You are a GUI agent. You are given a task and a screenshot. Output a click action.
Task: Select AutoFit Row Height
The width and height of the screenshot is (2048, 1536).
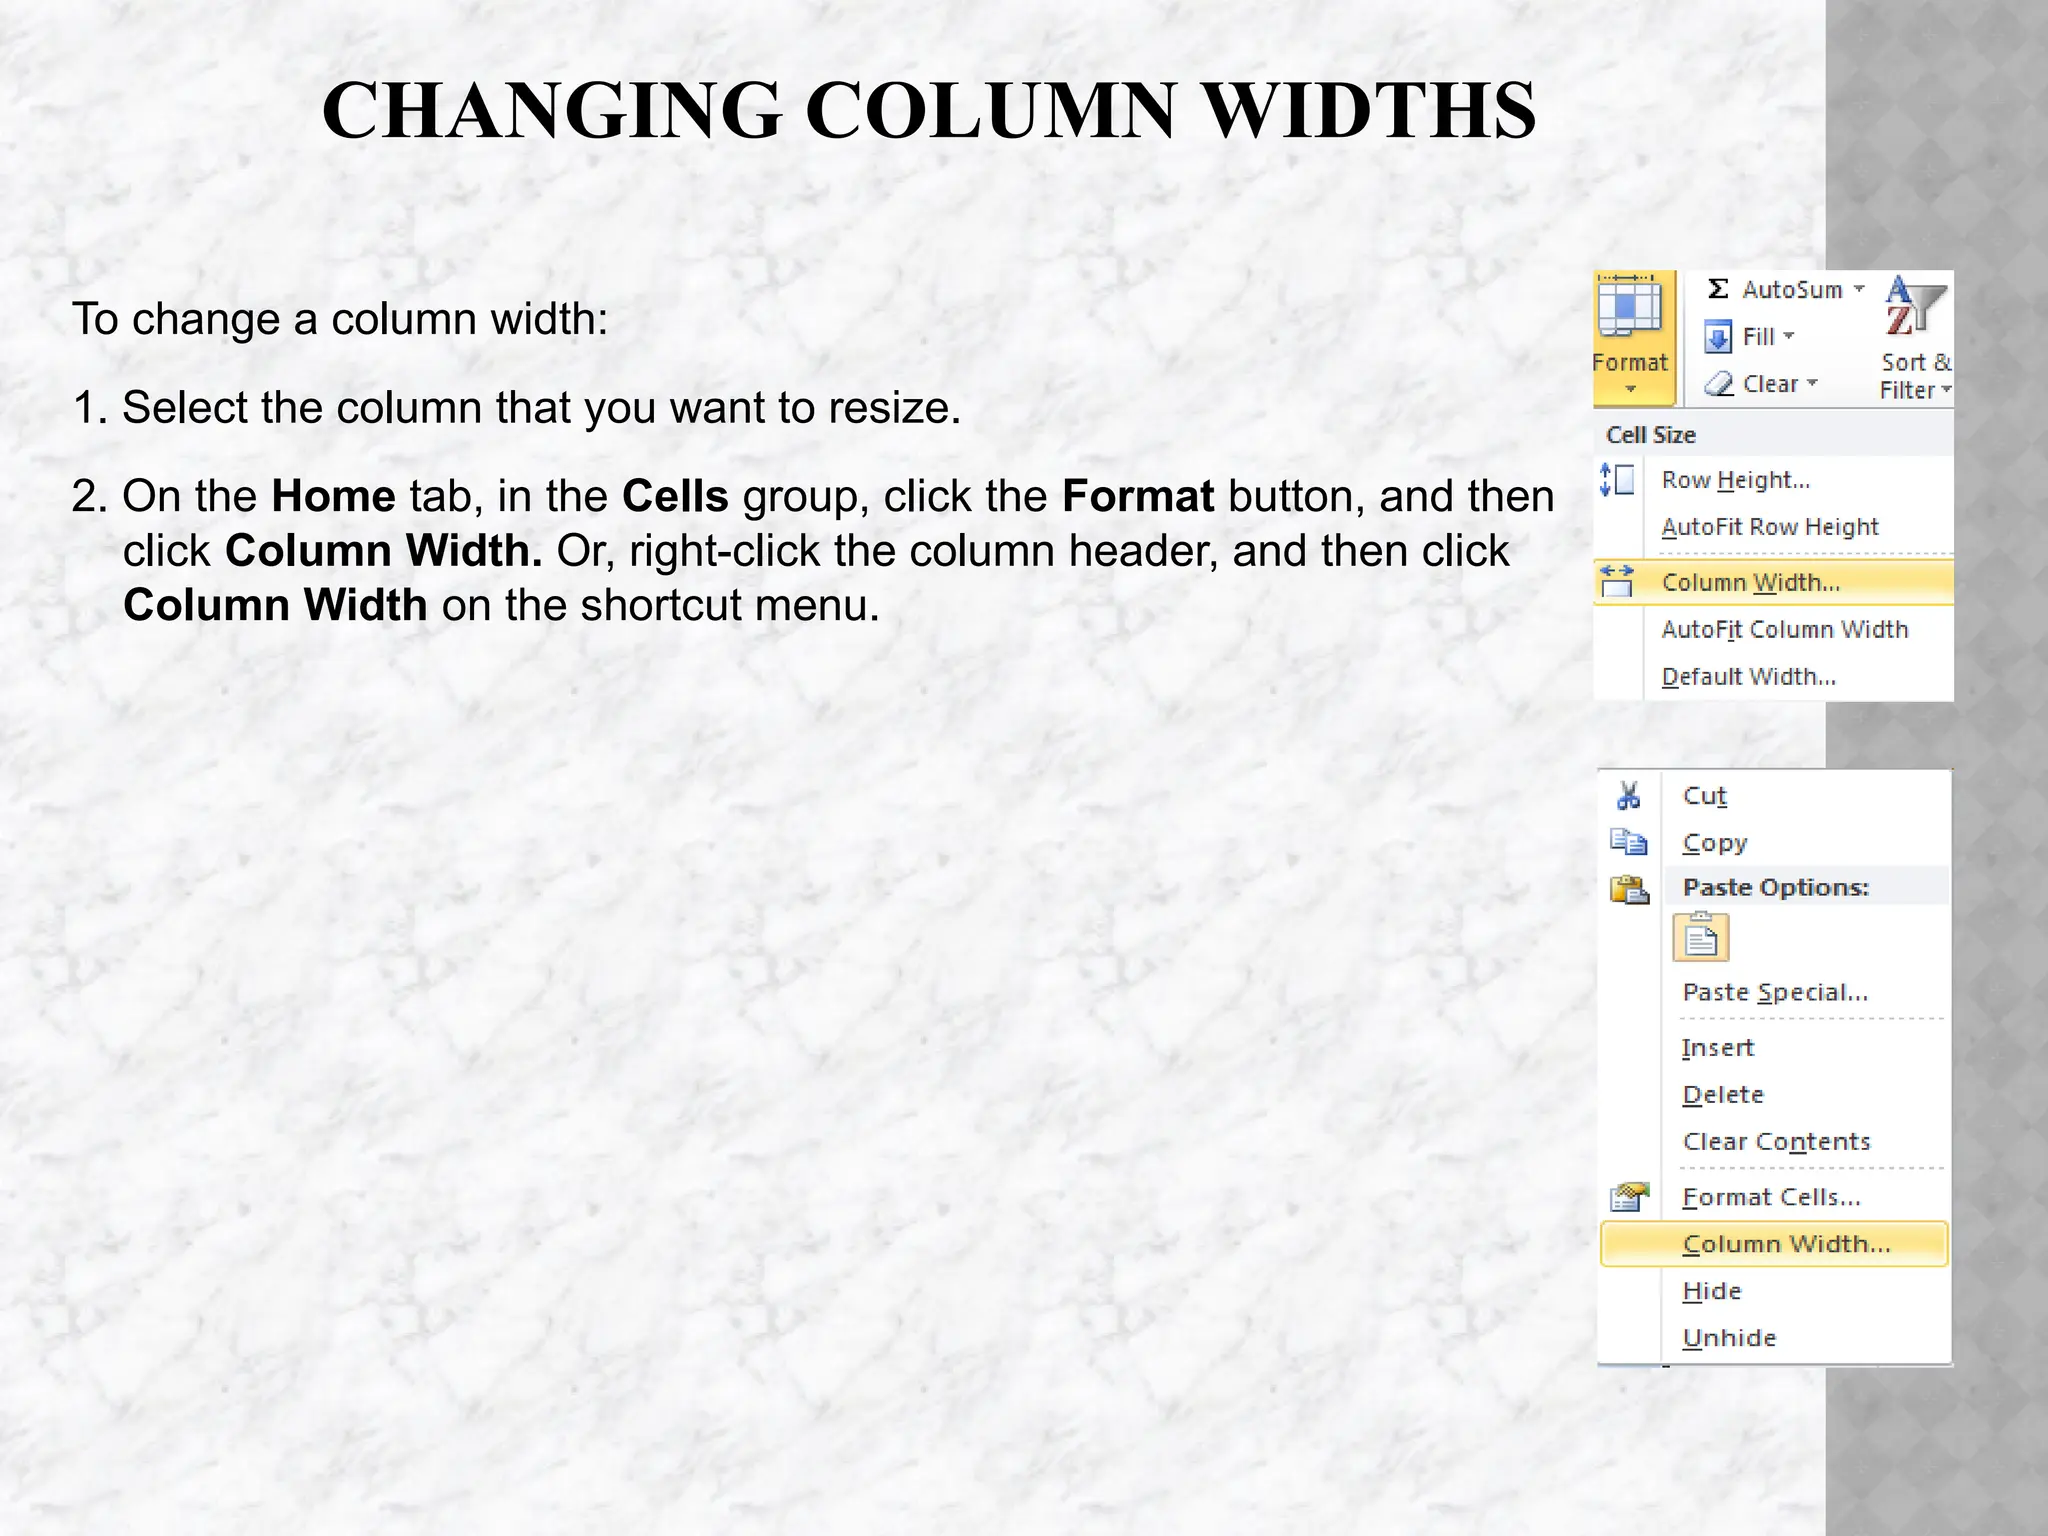pyautogui.click(x=1769, y=527)
